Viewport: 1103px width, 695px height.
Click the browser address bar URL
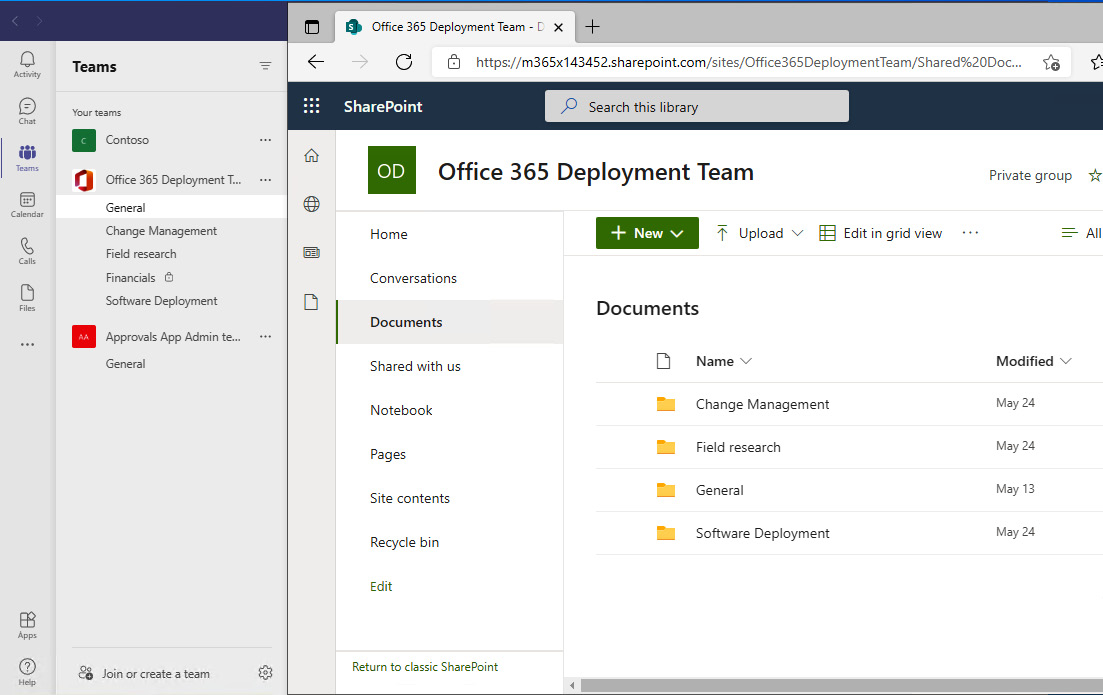(748, 62)
